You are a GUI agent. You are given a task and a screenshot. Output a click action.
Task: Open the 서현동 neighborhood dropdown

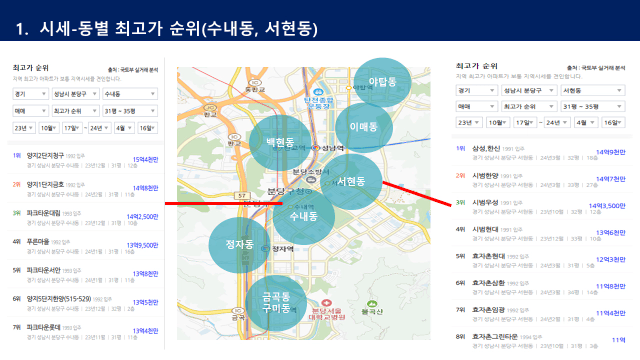593,90
